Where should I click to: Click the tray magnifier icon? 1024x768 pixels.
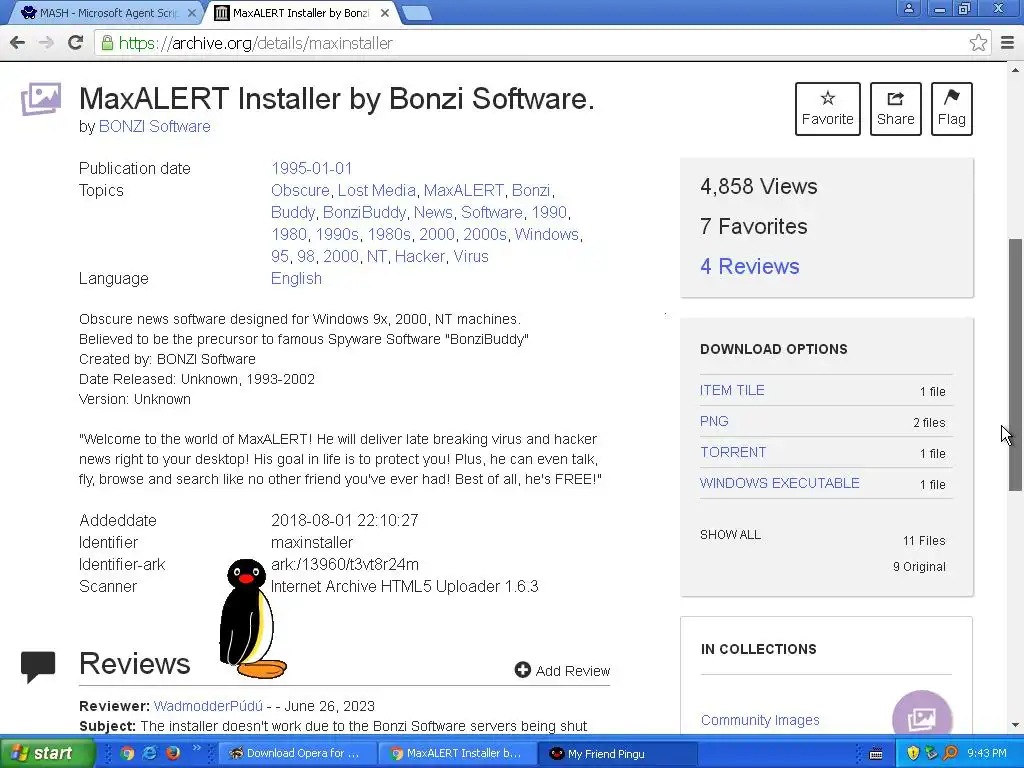tap(950, 753)
